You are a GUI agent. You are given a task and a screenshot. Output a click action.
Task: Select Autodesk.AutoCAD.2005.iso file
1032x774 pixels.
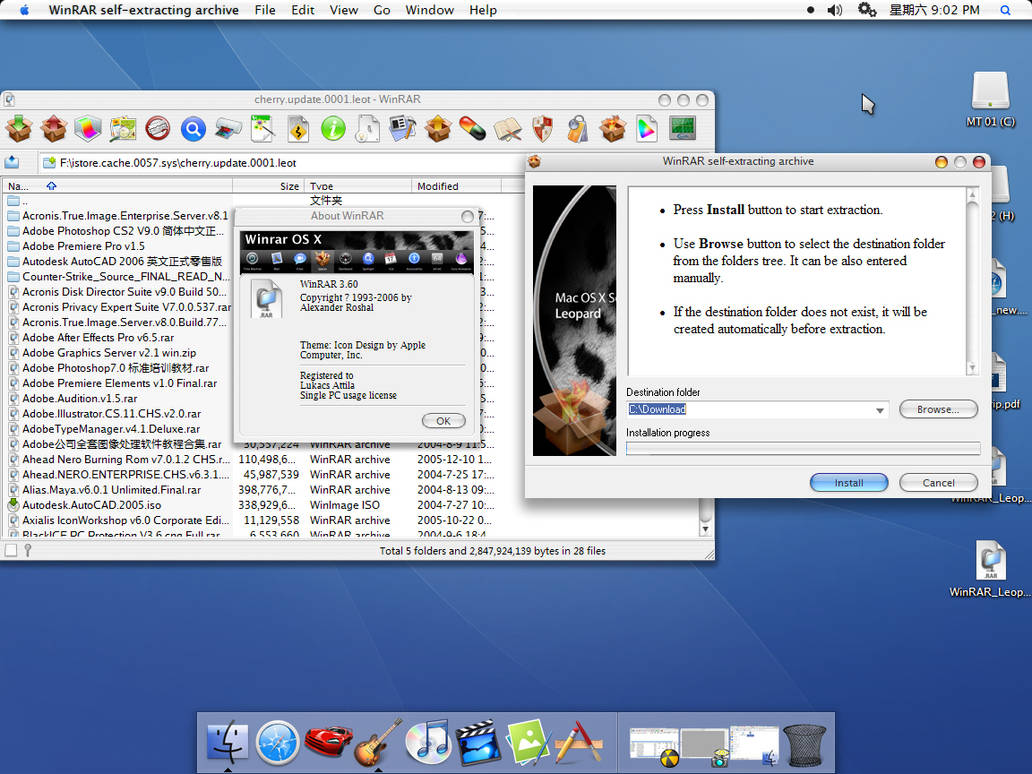[x=92, y=505]
